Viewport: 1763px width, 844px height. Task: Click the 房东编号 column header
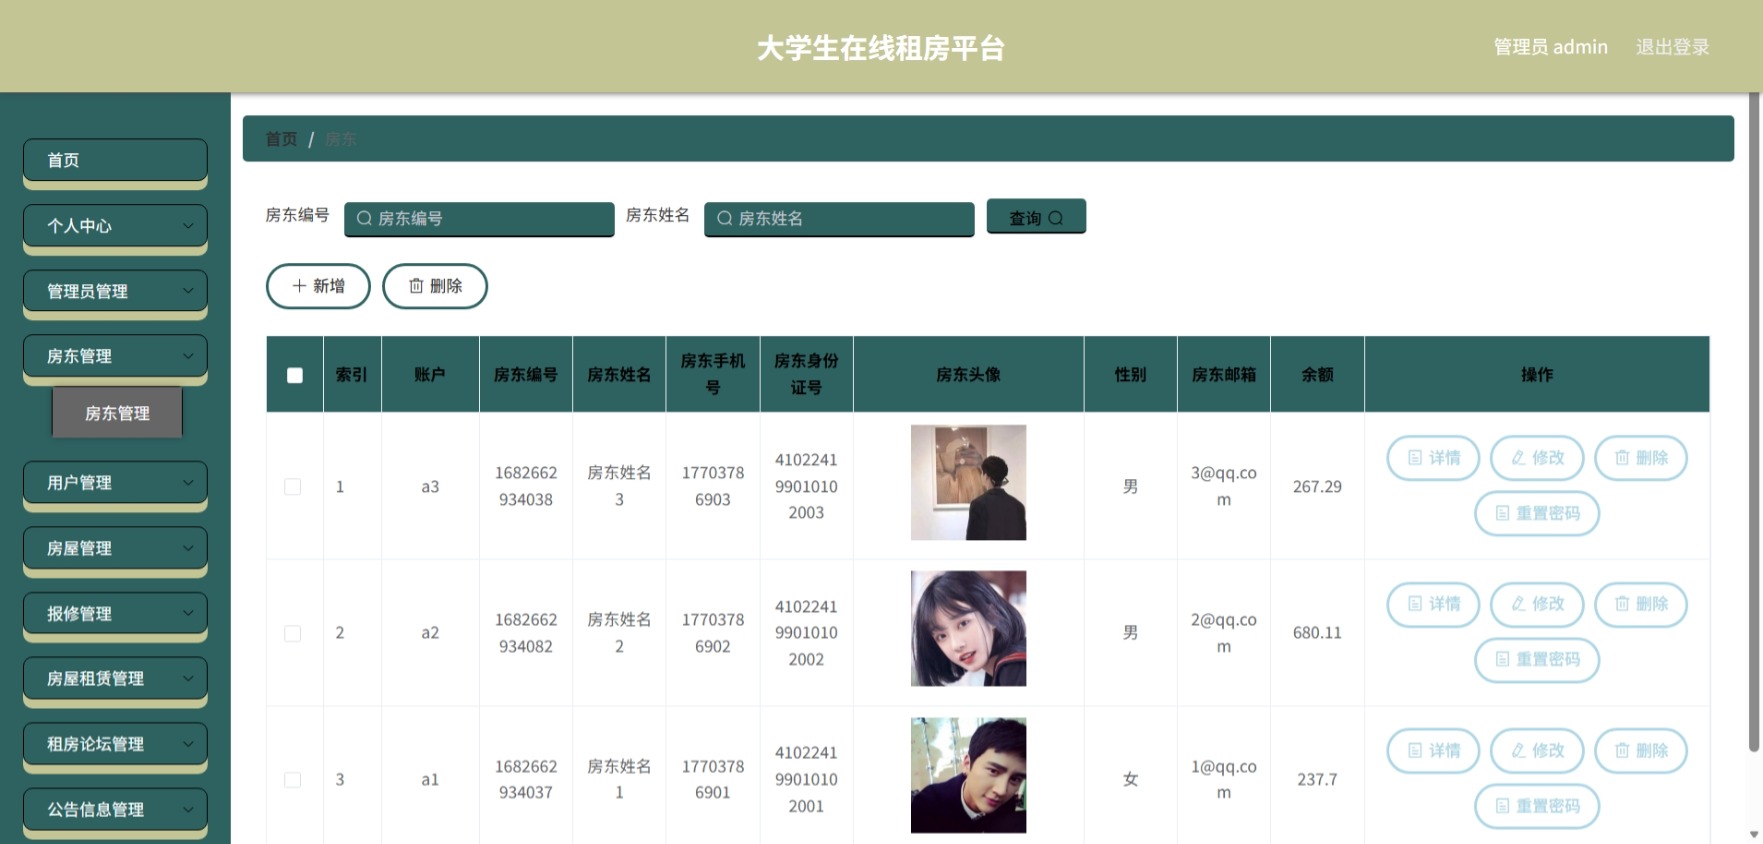click(x=525, y=375)
